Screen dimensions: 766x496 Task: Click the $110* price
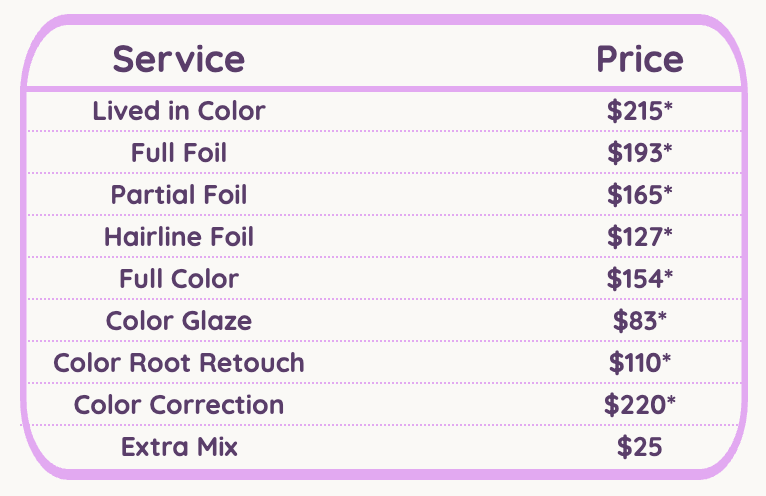tap(639, 362)
